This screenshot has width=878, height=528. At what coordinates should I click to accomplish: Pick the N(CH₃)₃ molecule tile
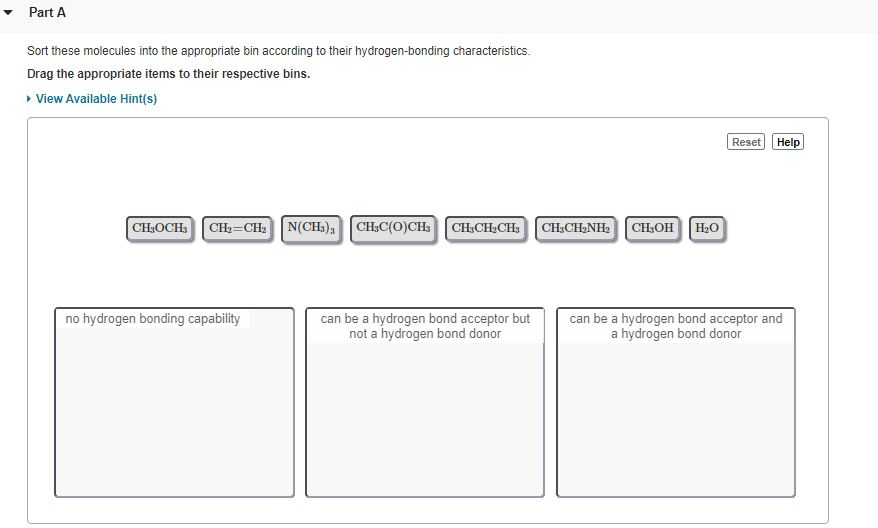(x=311, y=228)
